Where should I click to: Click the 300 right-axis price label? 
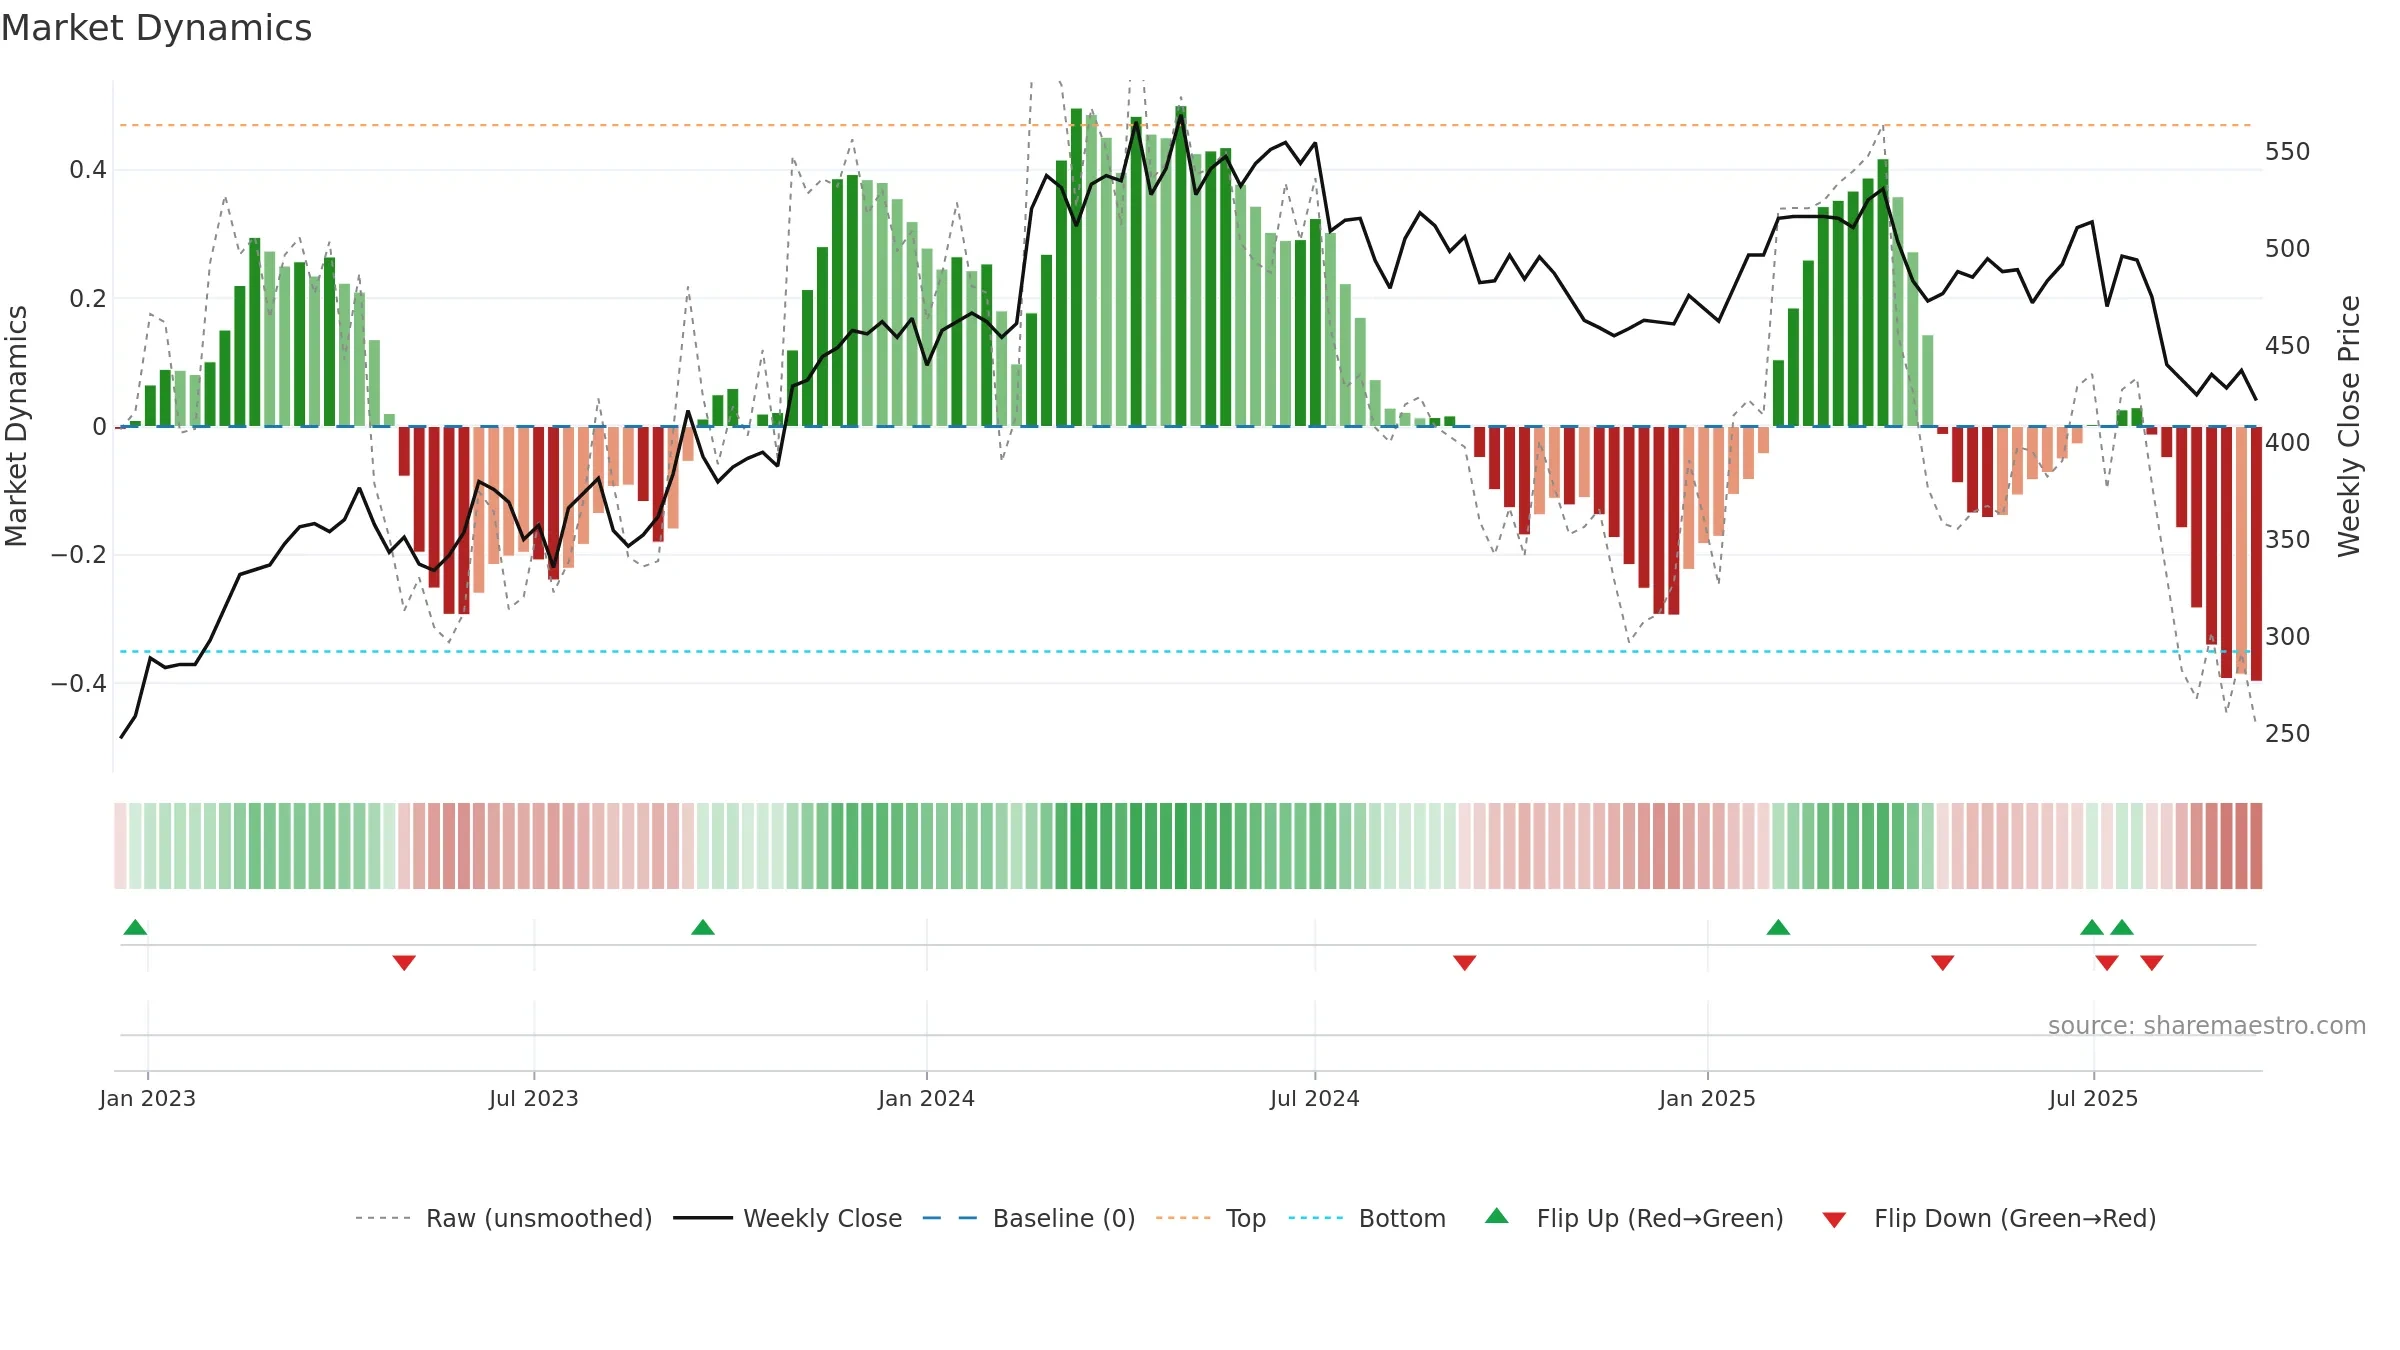click(x=2288, y=636)
